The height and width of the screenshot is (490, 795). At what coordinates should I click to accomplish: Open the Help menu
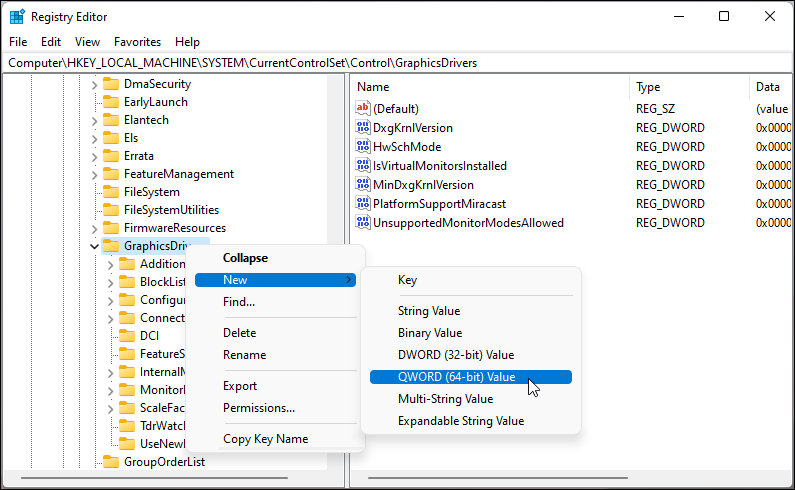tap(187, 42)
